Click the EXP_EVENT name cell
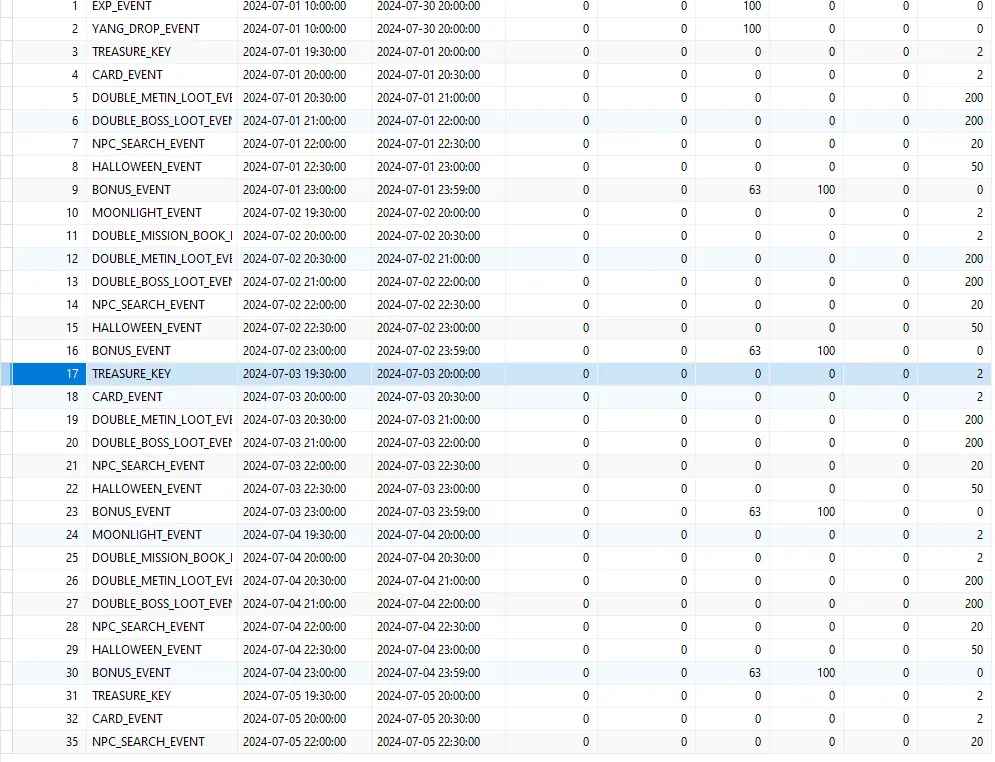Image resolution: width=995 pixels, height=762 pixels. [x=121, y=6]
